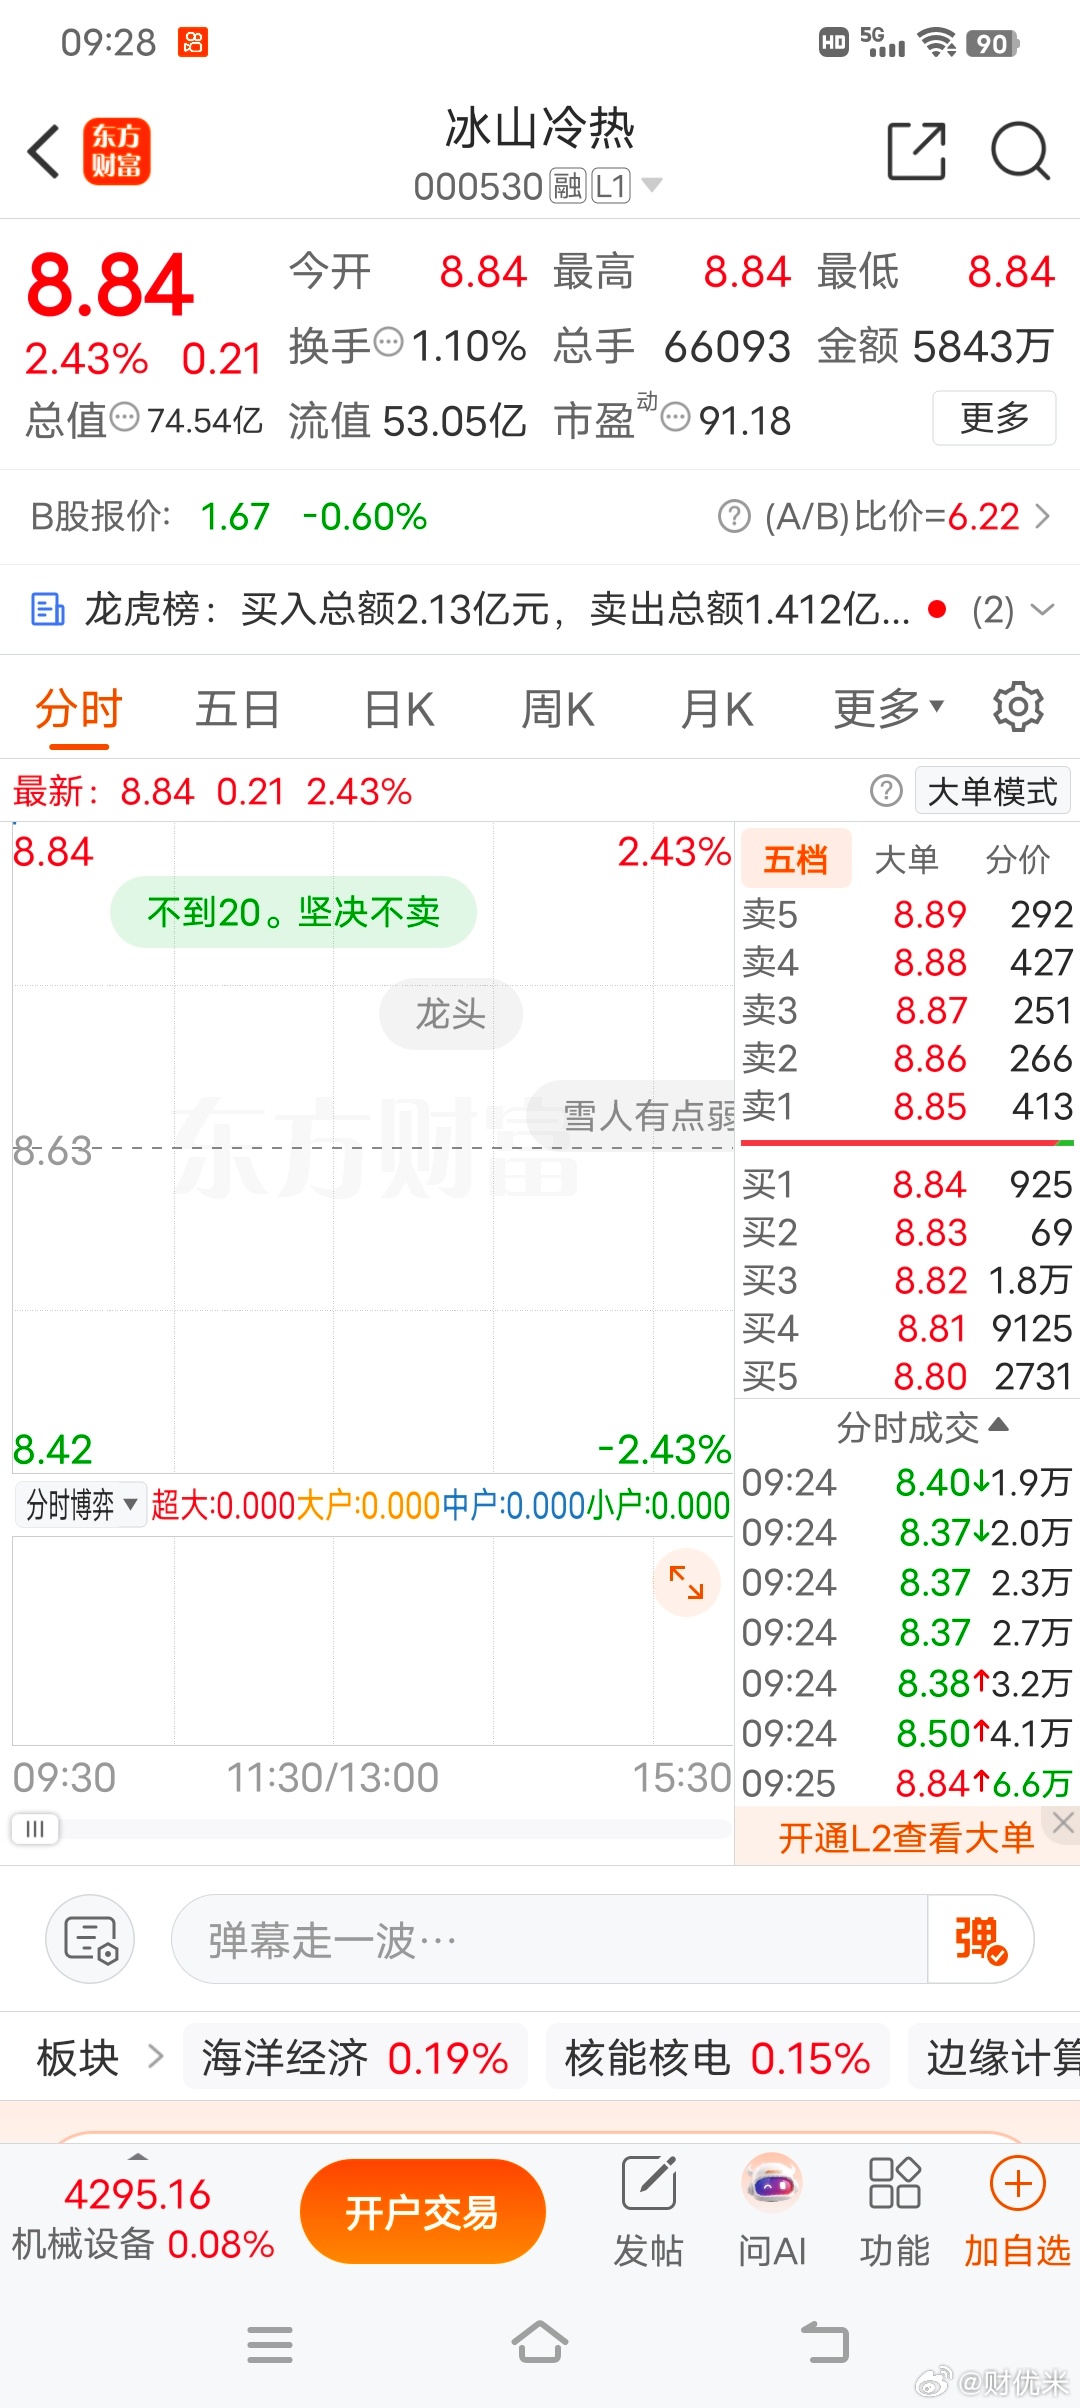This screenshot has height=2408, width=1080.
Task: Focus the 弹幕走一波 input field
Action: click(550, 1939)
